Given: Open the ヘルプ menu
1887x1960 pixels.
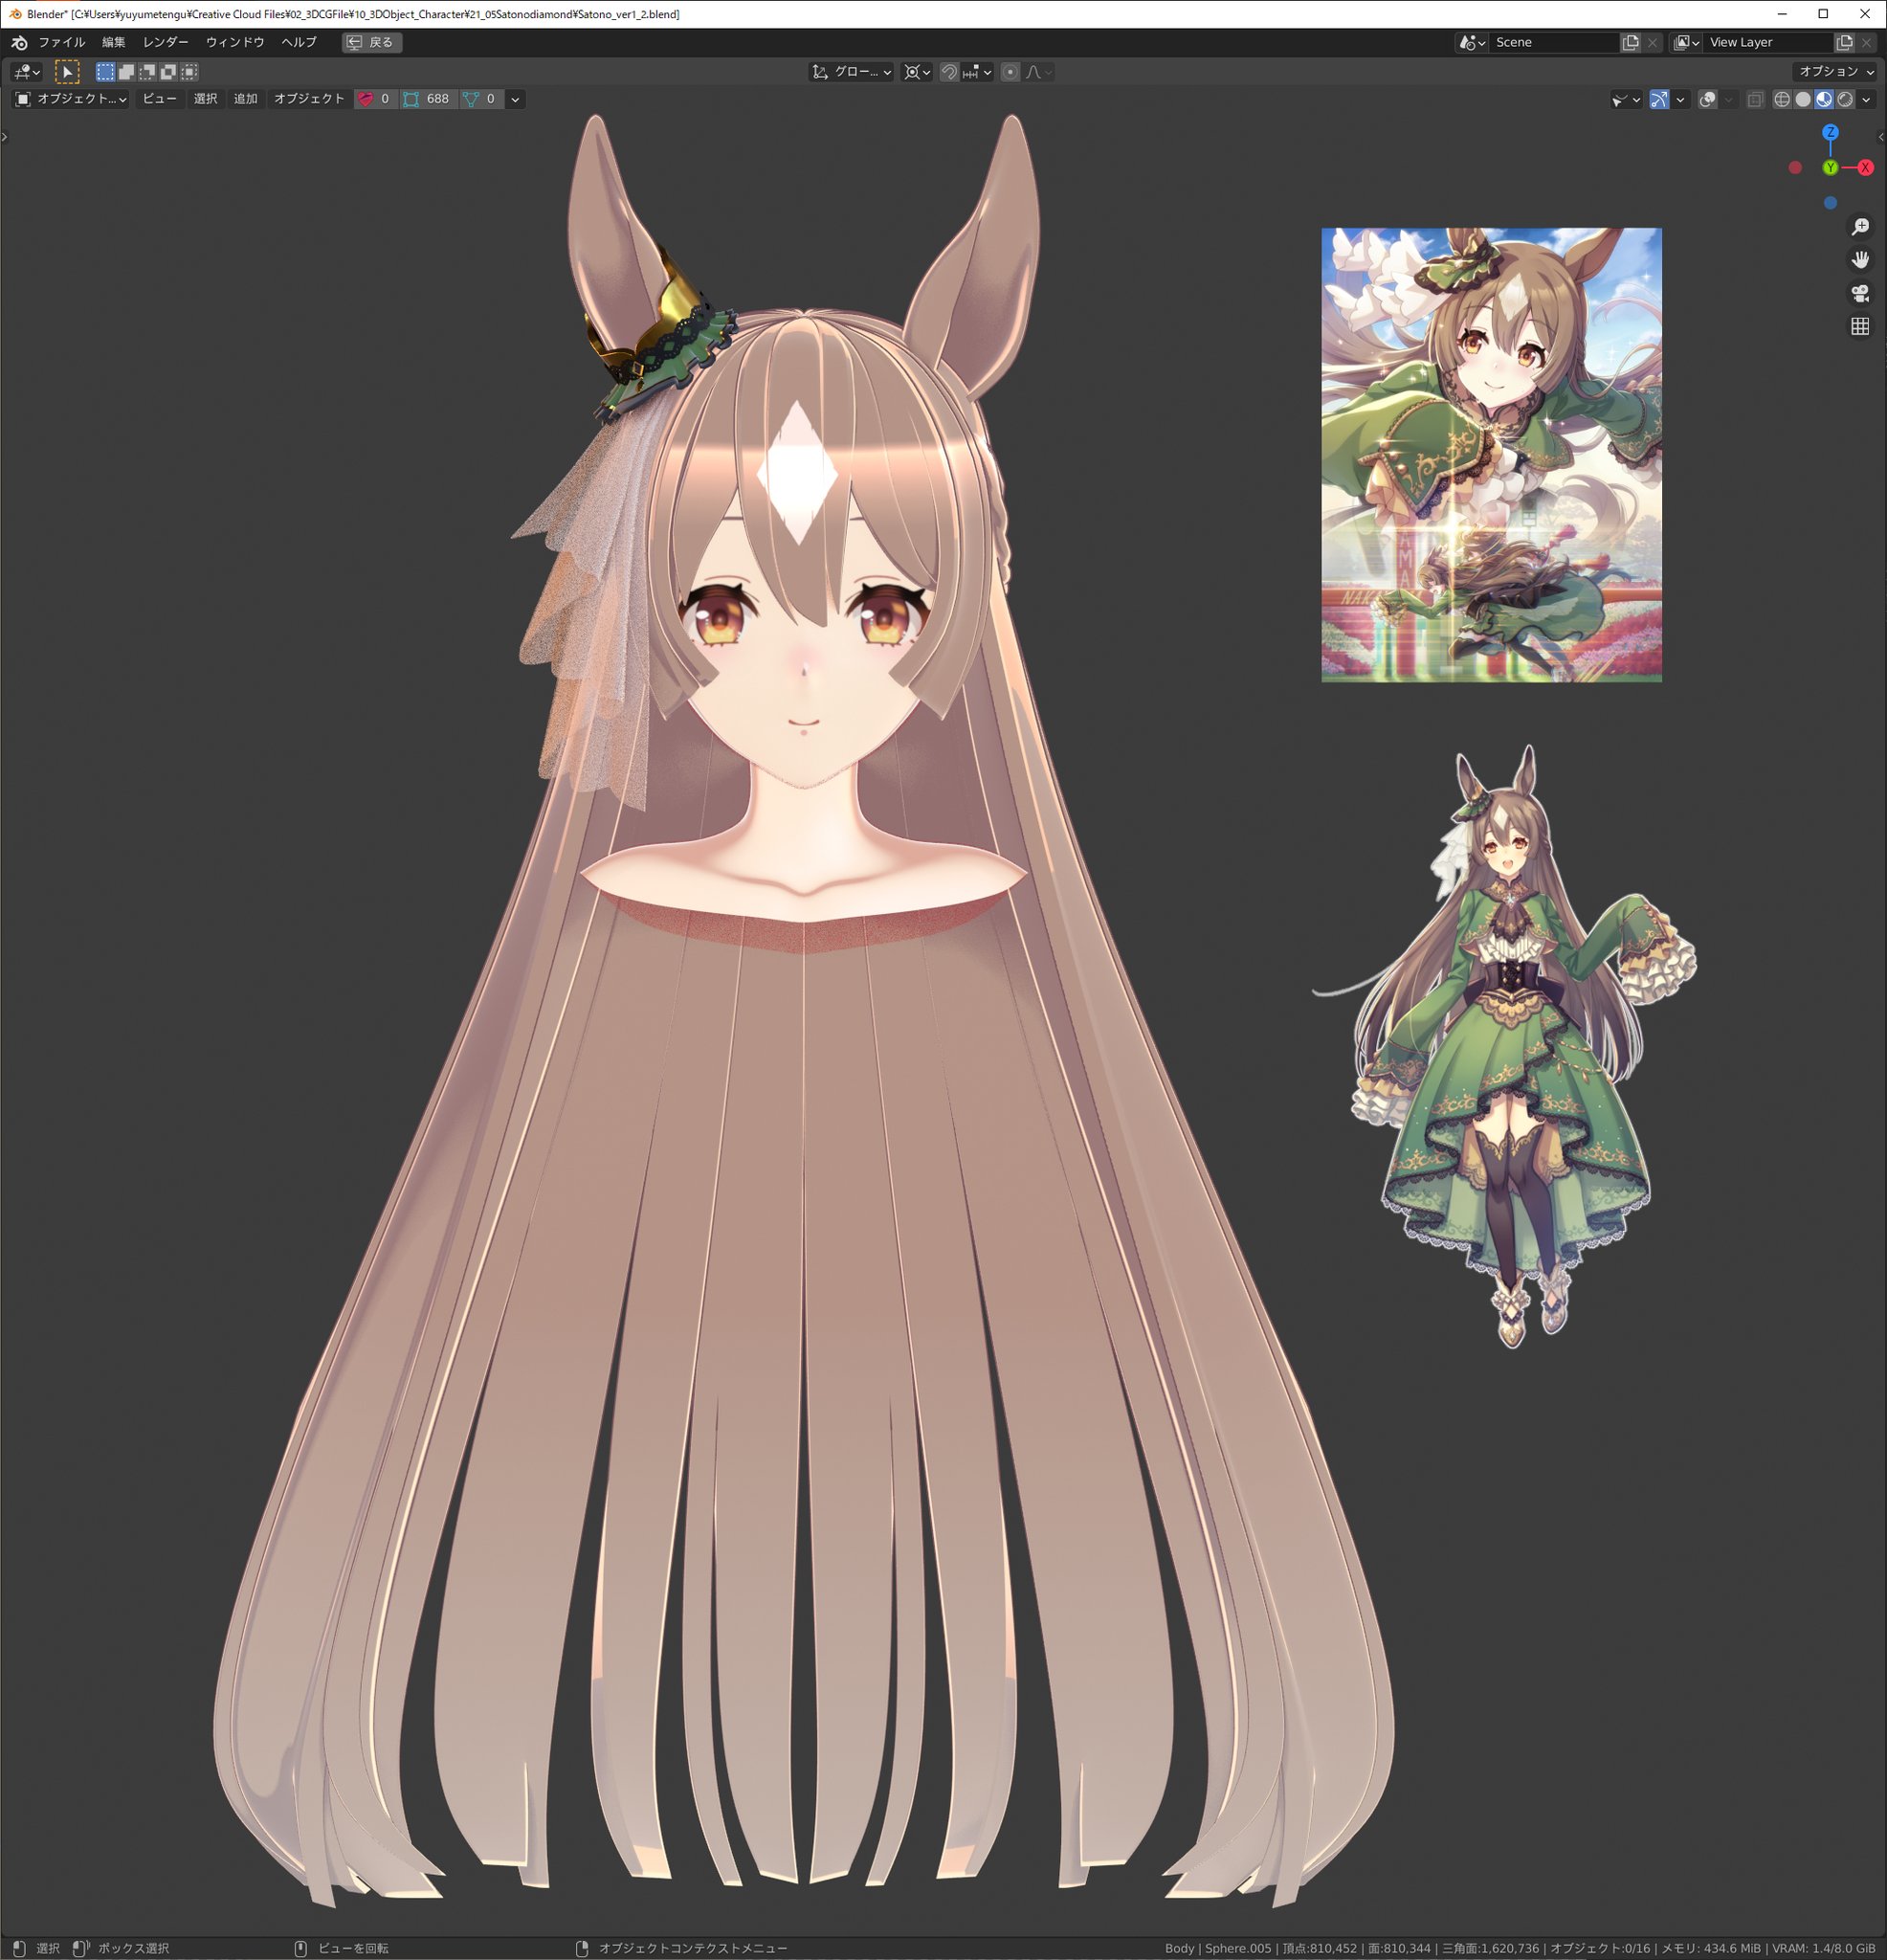Looking at the screenshot, I should pos(299,42).
